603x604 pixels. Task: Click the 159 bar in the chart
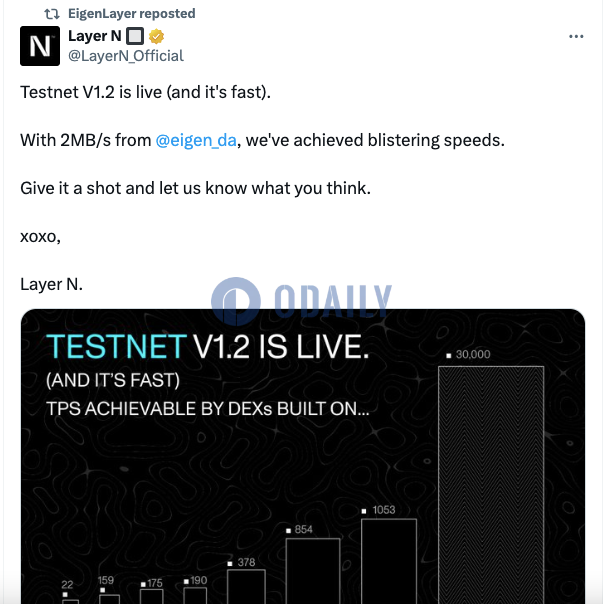click(x=109, y=598)
